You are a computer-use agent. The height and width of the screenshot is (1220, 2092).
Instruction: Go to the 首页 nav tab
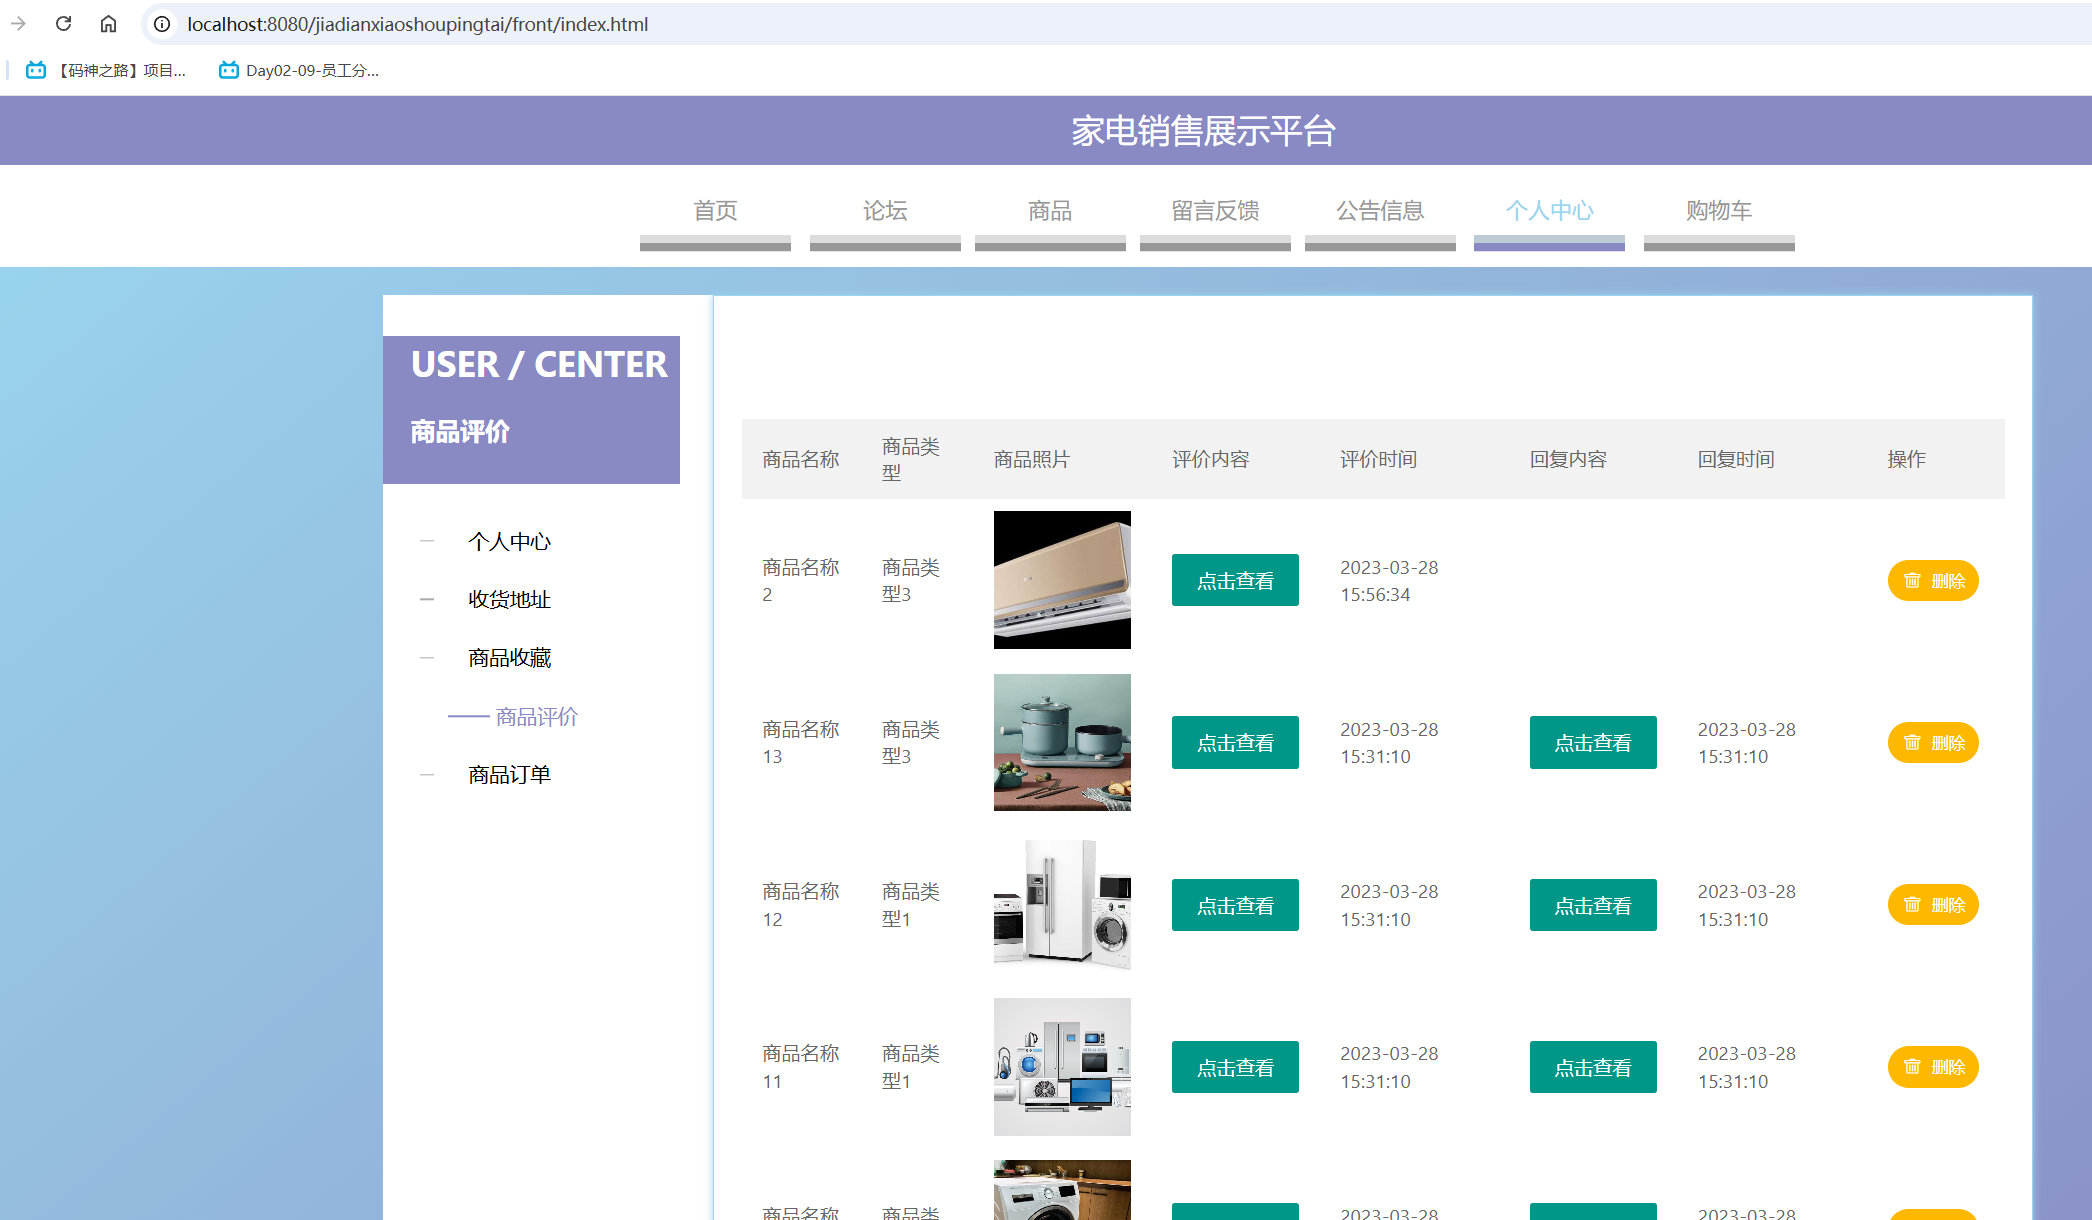point(715,211)
